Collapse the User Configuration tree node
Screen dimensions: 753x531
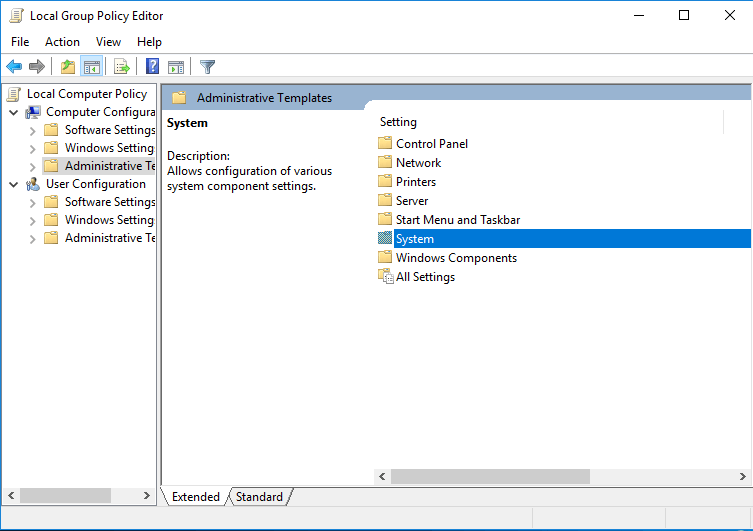pos(14,184)
